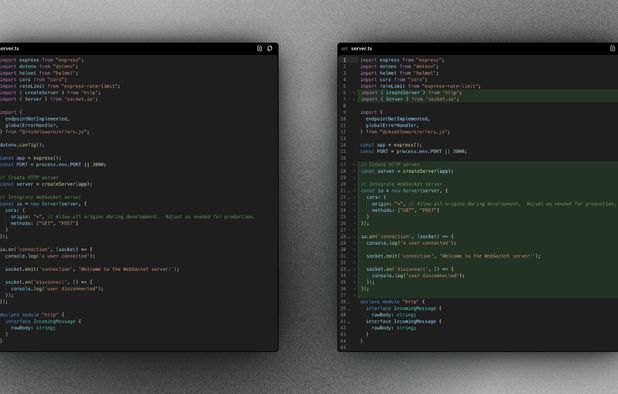Image resolution: width=618 pixels, height=394 pixels.
Task: Click '// Integrate WebSocket server' on line 20, right window
Action: (x=402, y=184)
